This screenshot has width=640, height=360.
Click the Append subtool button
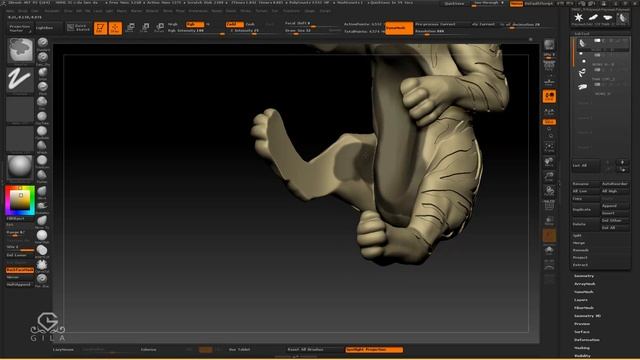[x=615, y=206]
